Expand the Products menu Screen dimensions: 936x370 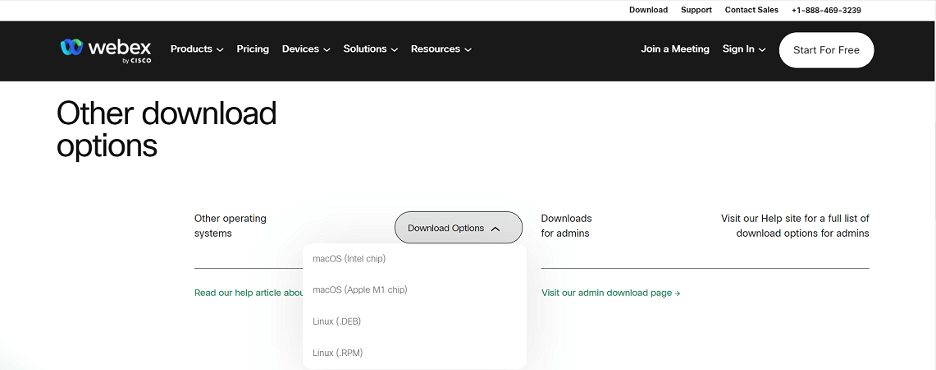(196, 49)
